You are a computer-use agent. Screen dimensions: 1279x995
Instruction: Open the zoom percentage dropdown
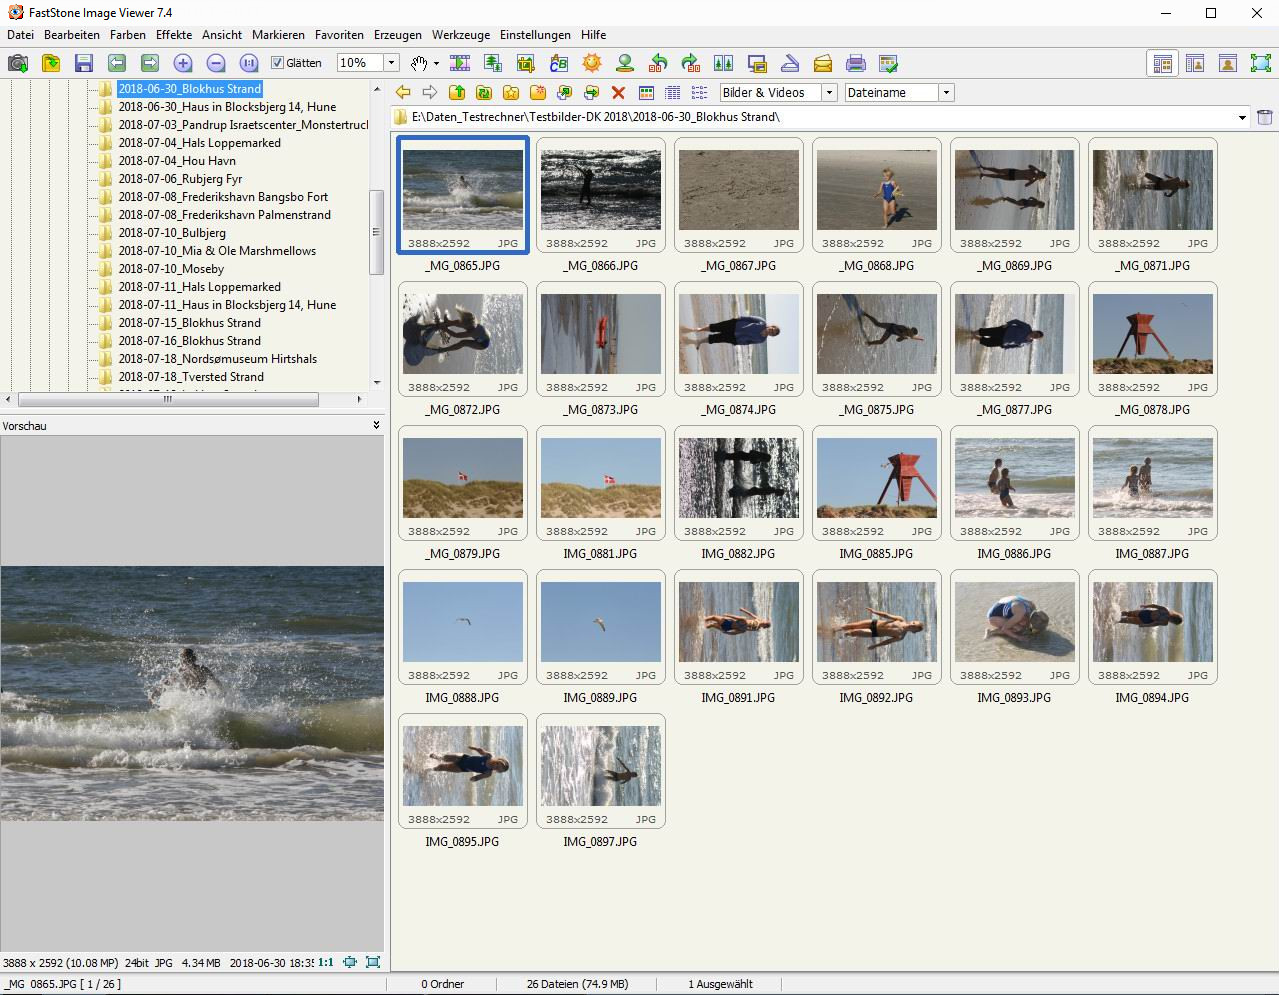pos(391,63)
